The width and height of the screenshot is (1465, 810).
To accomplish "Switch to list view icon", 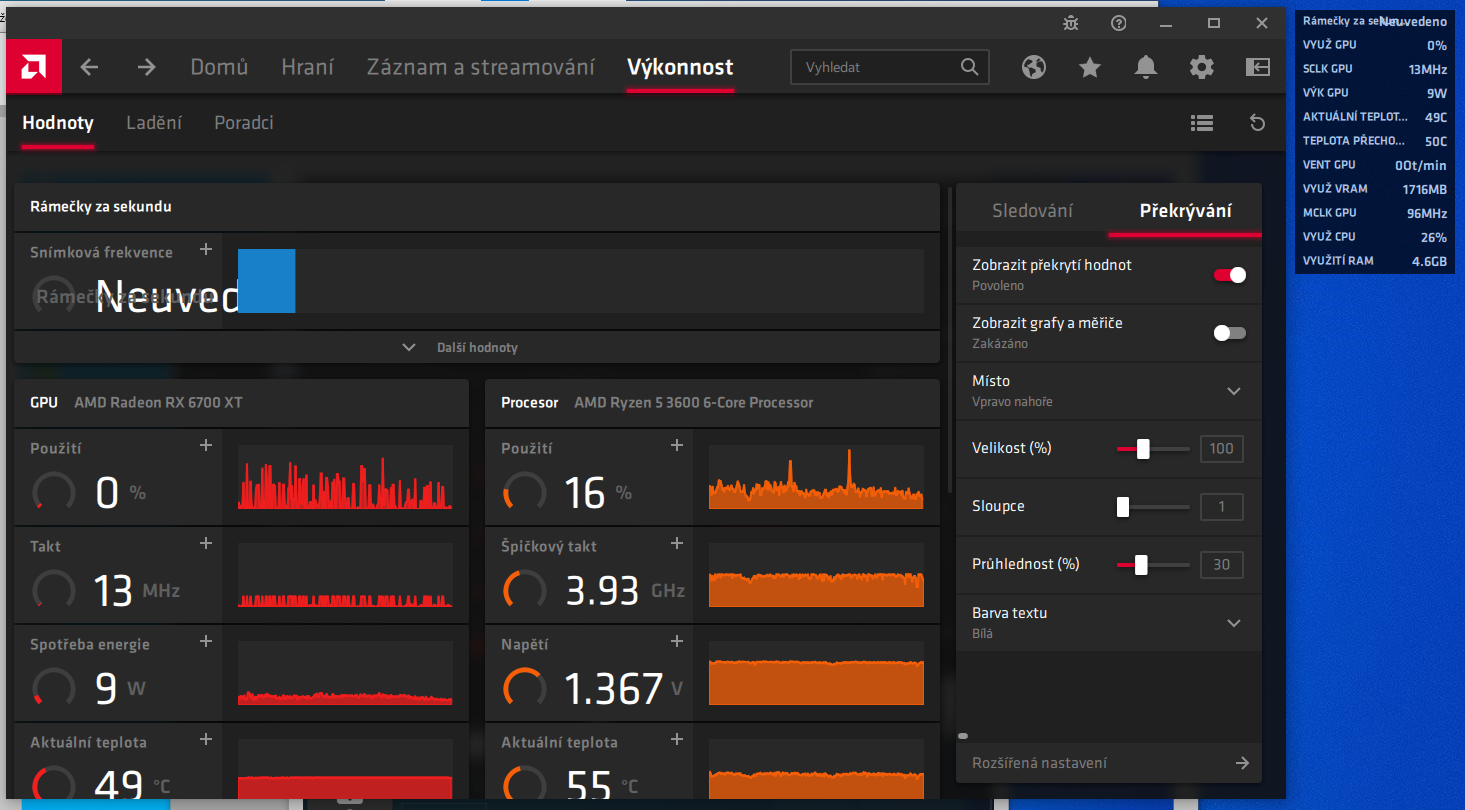I will [1202, 123].
